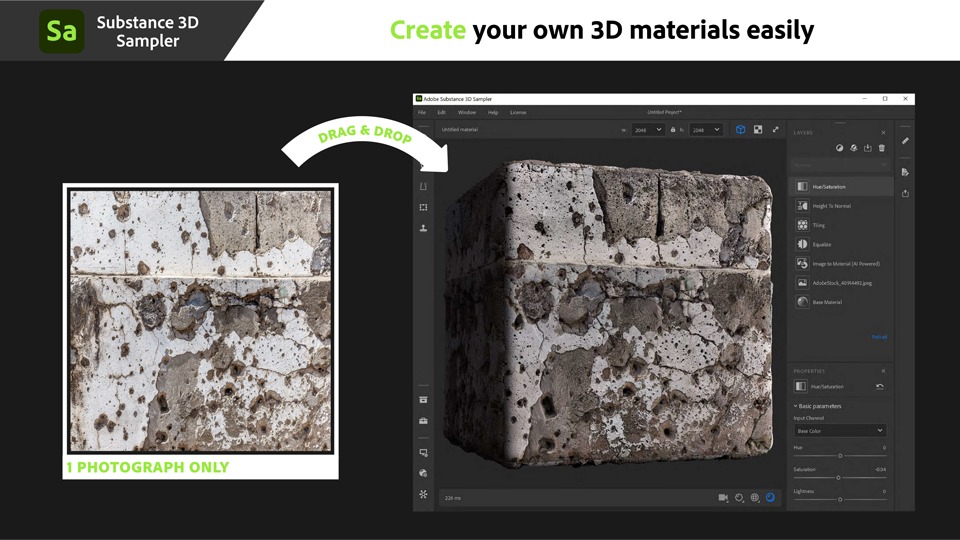The width and height of the screenshot is (960, 540).
Task: Open the File menu
Action: (422, 113)
